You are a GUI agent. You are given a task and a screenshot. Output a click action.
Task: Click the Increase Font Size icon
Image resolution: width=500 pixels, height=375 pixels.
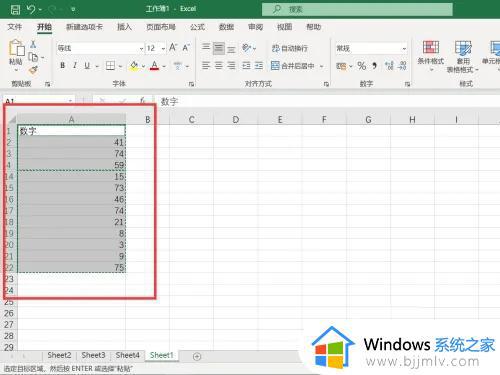(173, 48)
